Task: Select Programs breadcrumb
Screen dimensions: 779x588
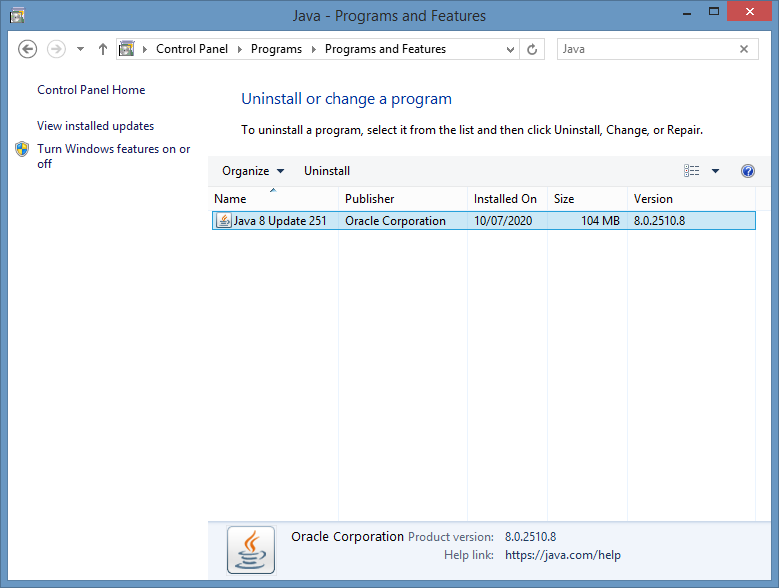Action: coord(276,49)
